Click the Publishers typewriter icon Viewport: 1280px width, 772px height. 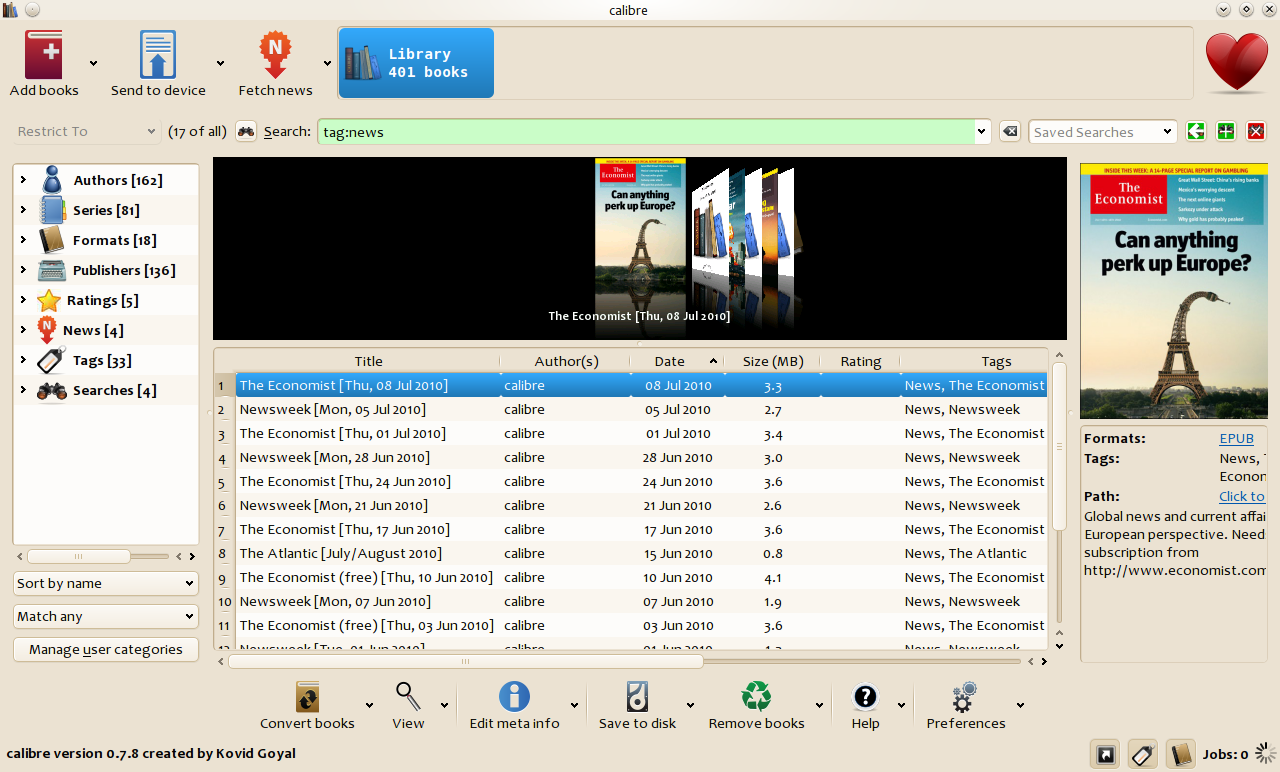coord(52,270)
